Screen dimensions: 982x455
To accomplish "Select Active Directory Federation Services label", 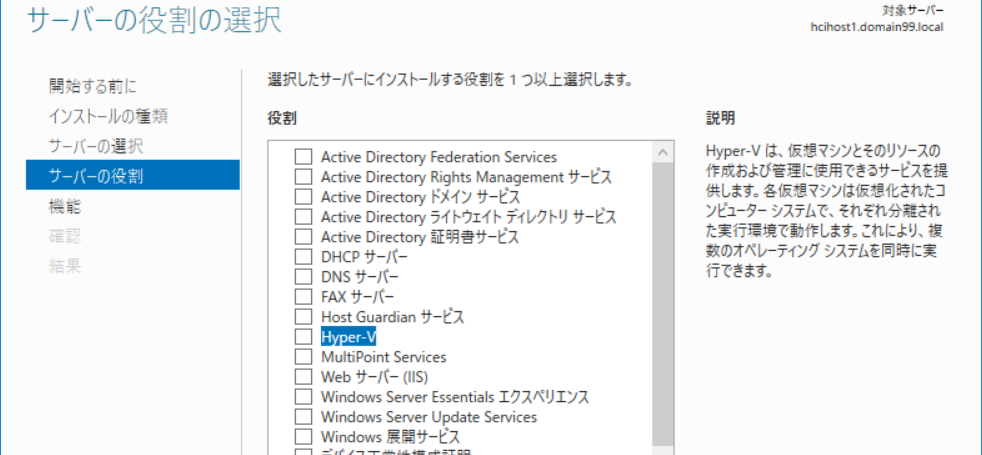I will tap(439, 156).
